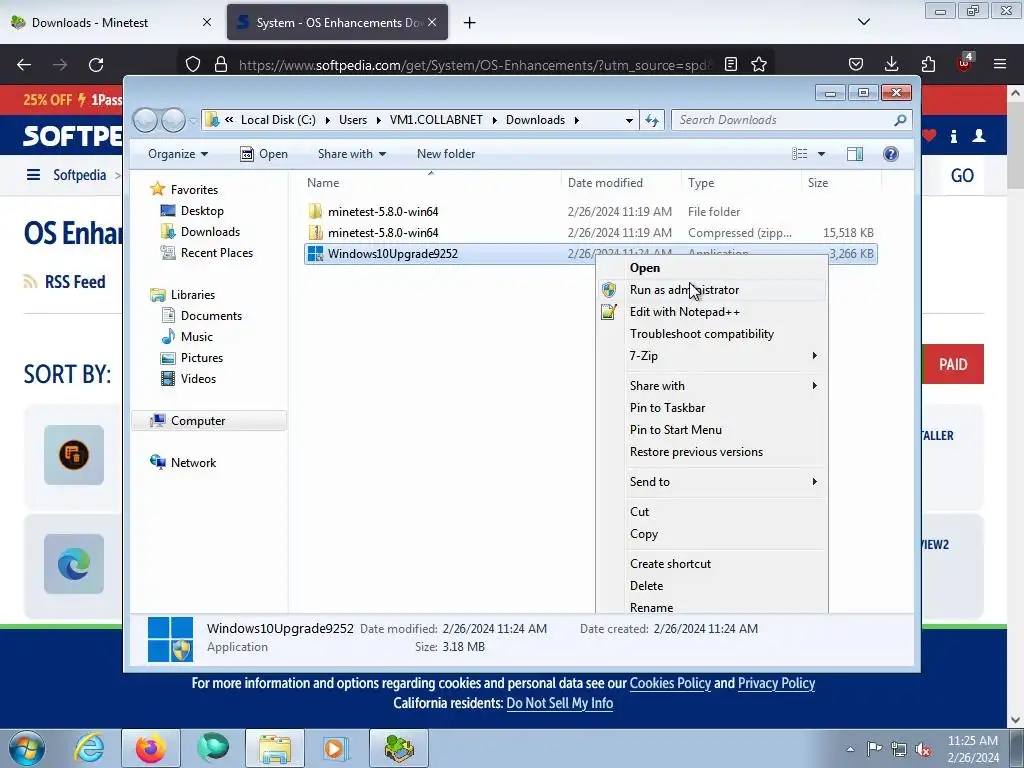
Task: Click Softpedia GO button
Action: tap(962, 175)
